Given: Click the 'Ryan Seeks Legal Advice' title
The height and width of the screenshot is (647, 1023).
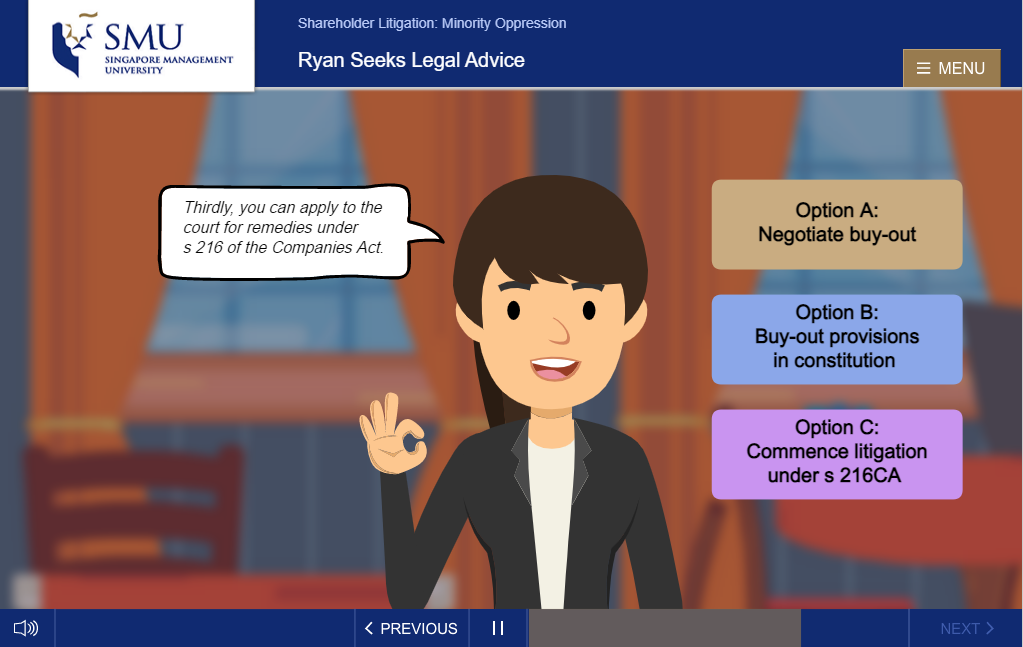Looking at the screenshot, I should 411,60.
